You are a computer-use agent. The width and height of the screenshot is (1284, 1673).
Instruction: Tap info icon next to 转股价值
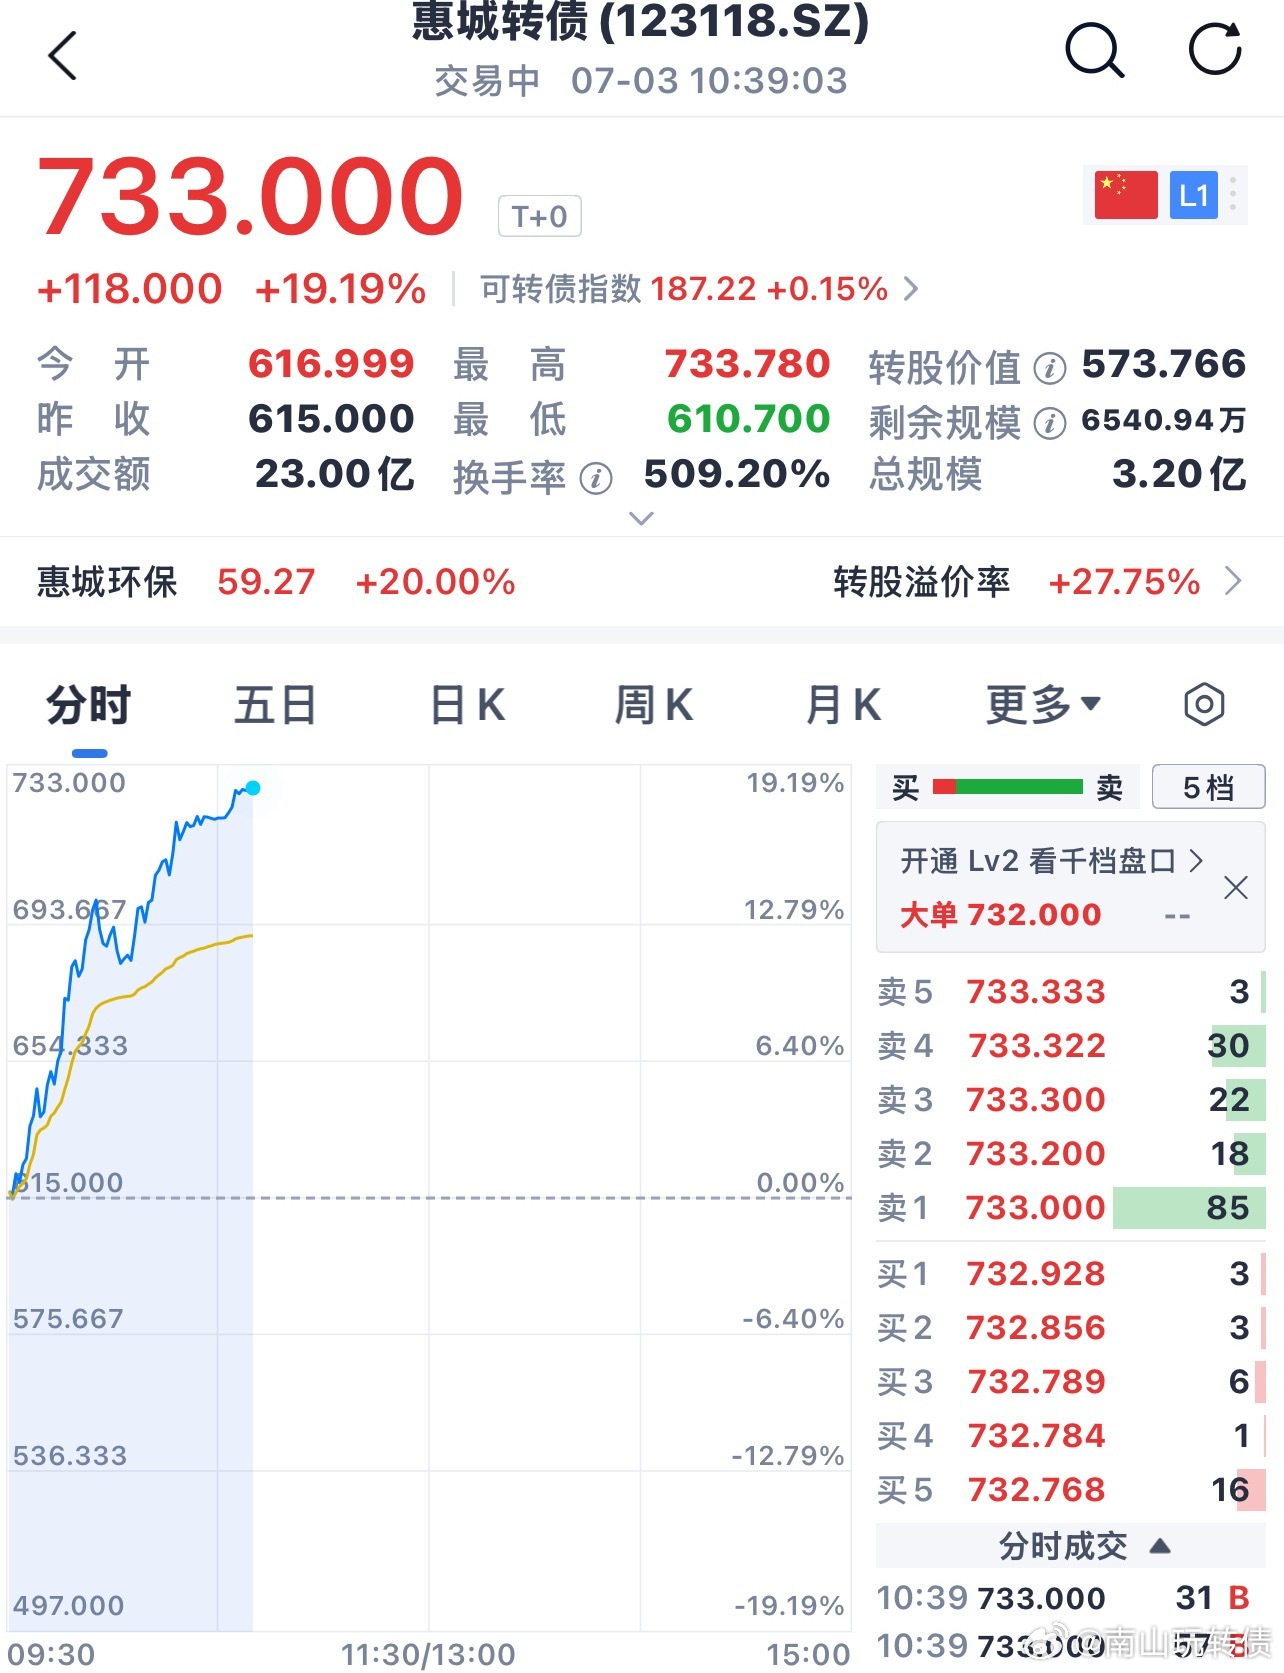pos(1049,369)
